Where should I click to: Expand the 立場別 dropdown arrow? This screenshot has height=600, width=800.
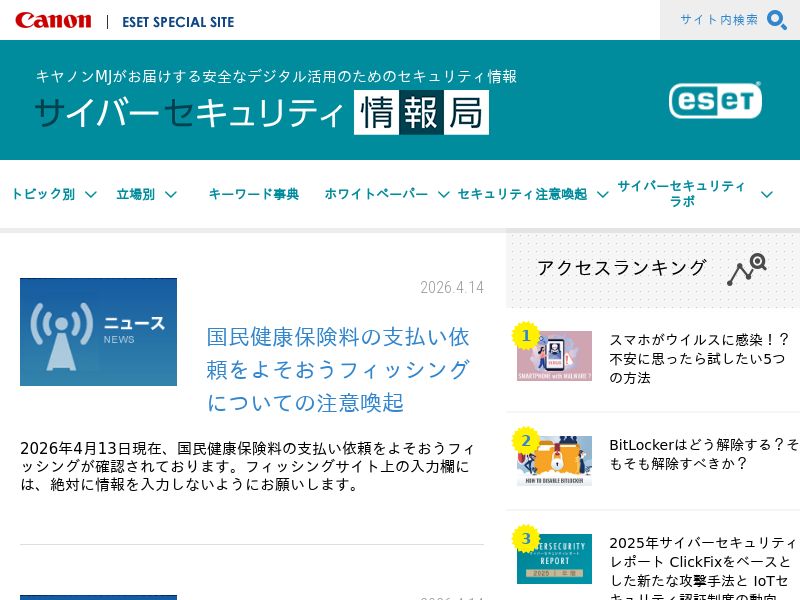coord(171,194)
